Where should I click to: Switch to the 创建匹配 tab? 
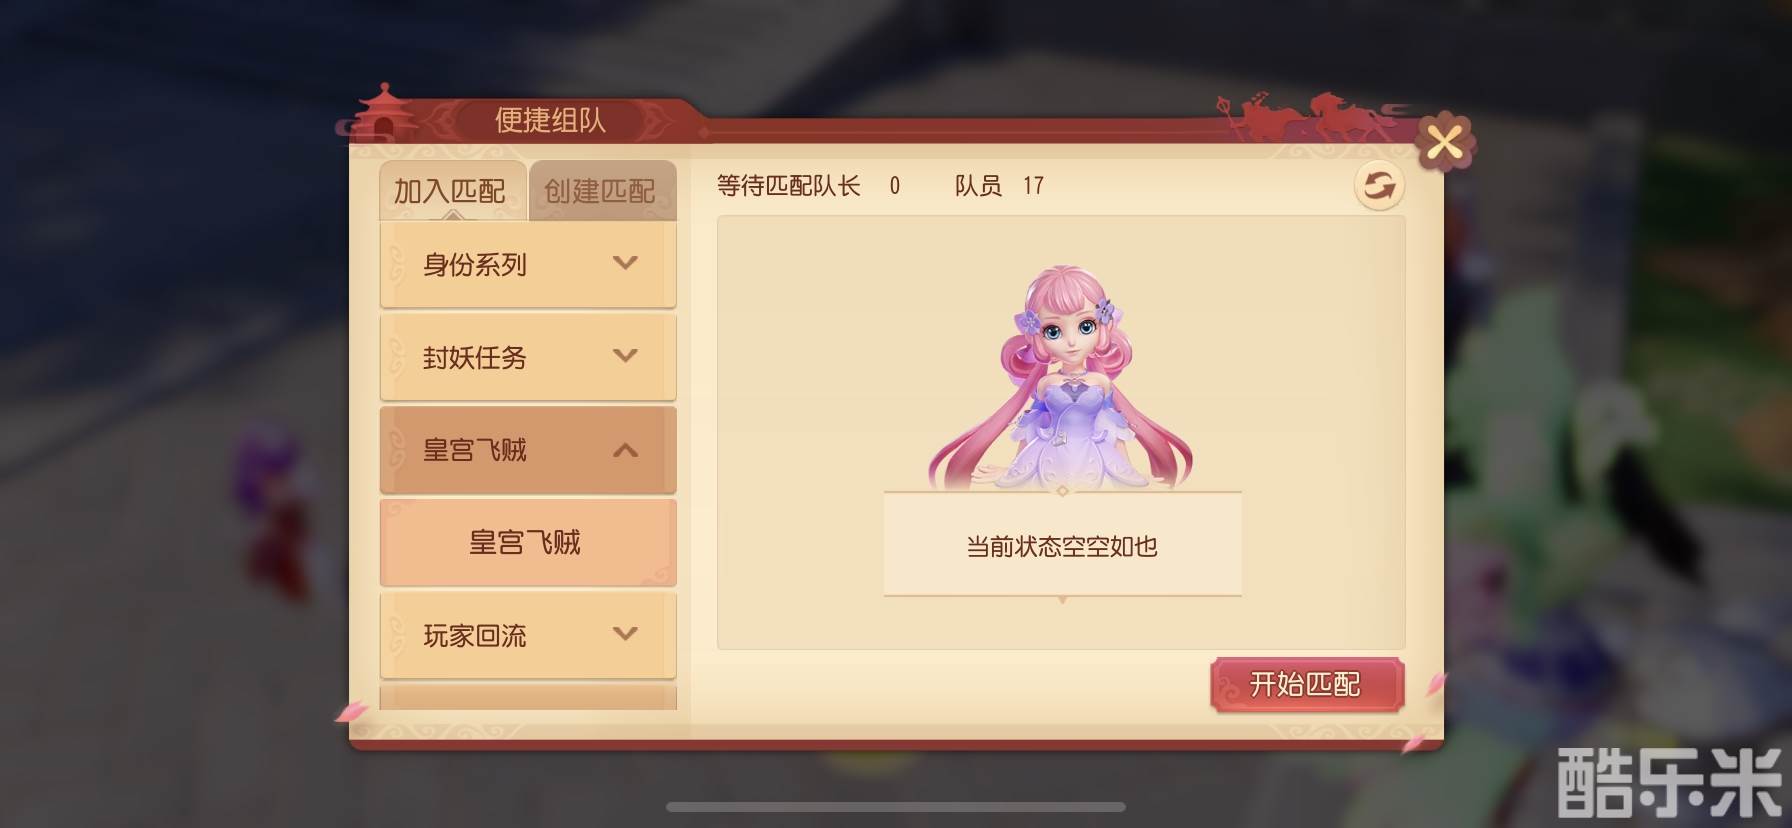(x=602, y=190)
